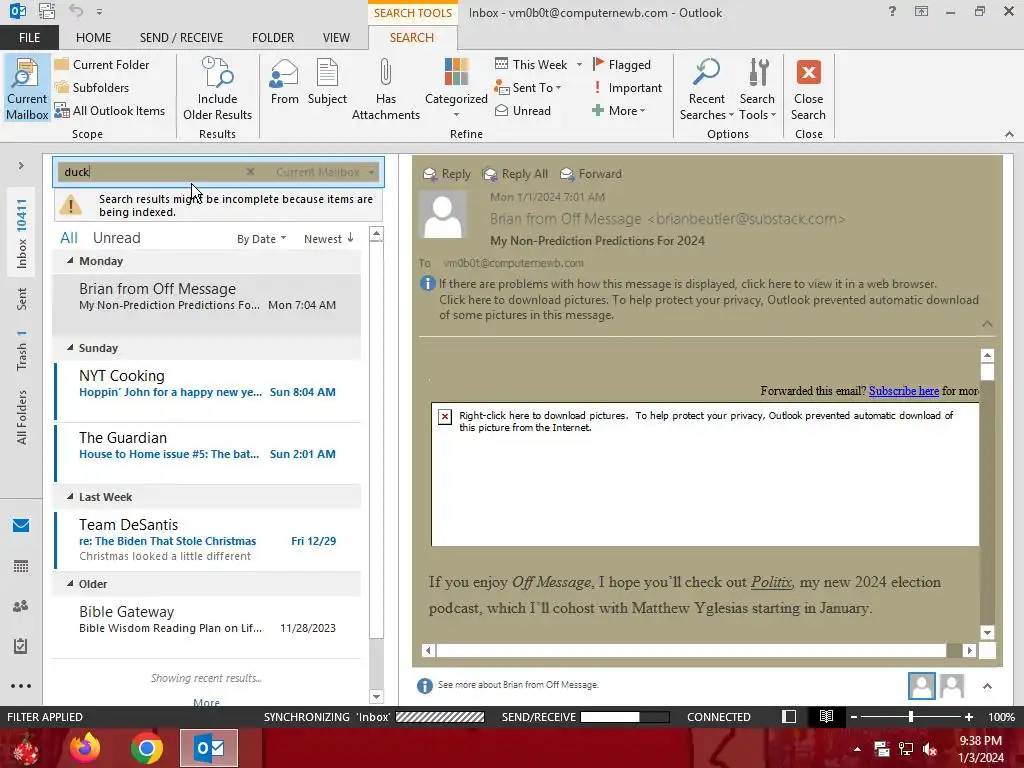The image size is (1024, 768).
Task: Switch to HOME tab
Action: (93, 37)
